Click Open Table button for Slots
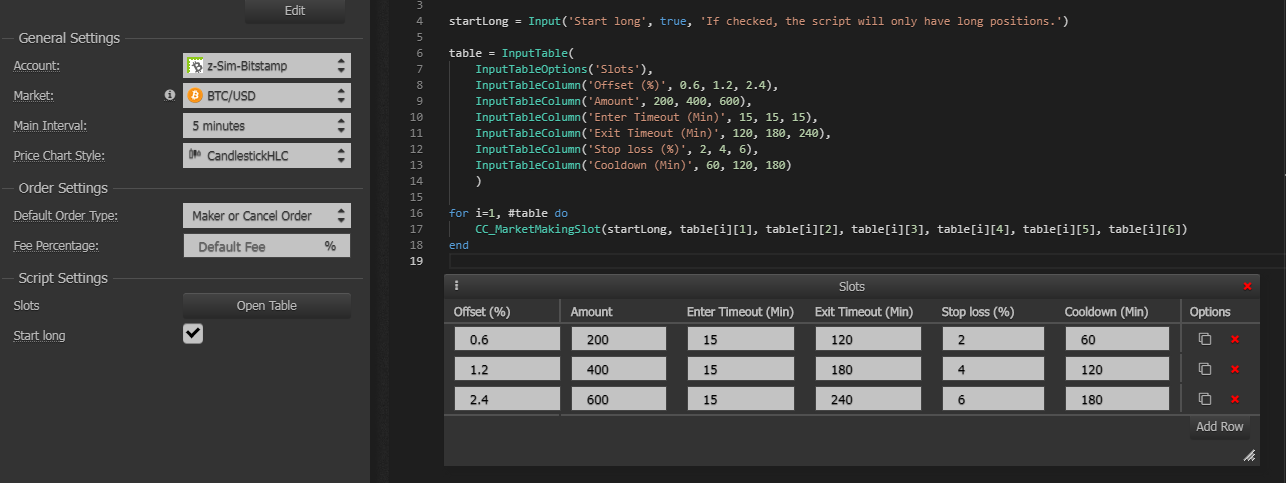This screenshot has width=1286, height=483. pyautogui.click(x=267, y=306)
